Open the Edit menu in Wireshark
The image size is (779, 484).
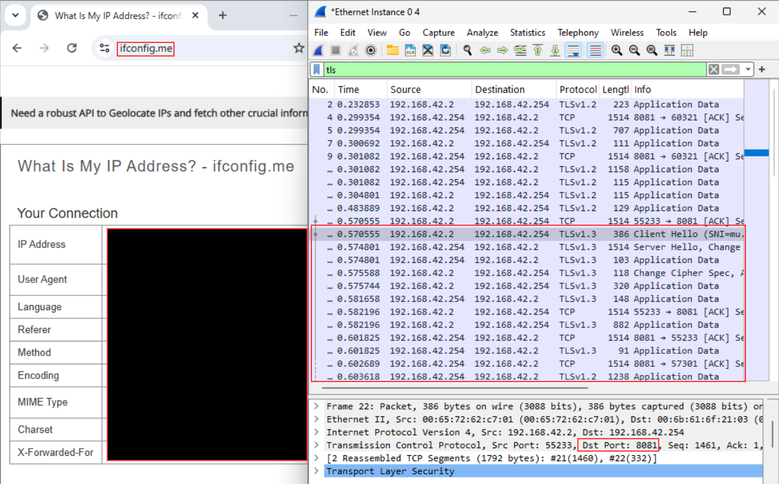point(347,32)
